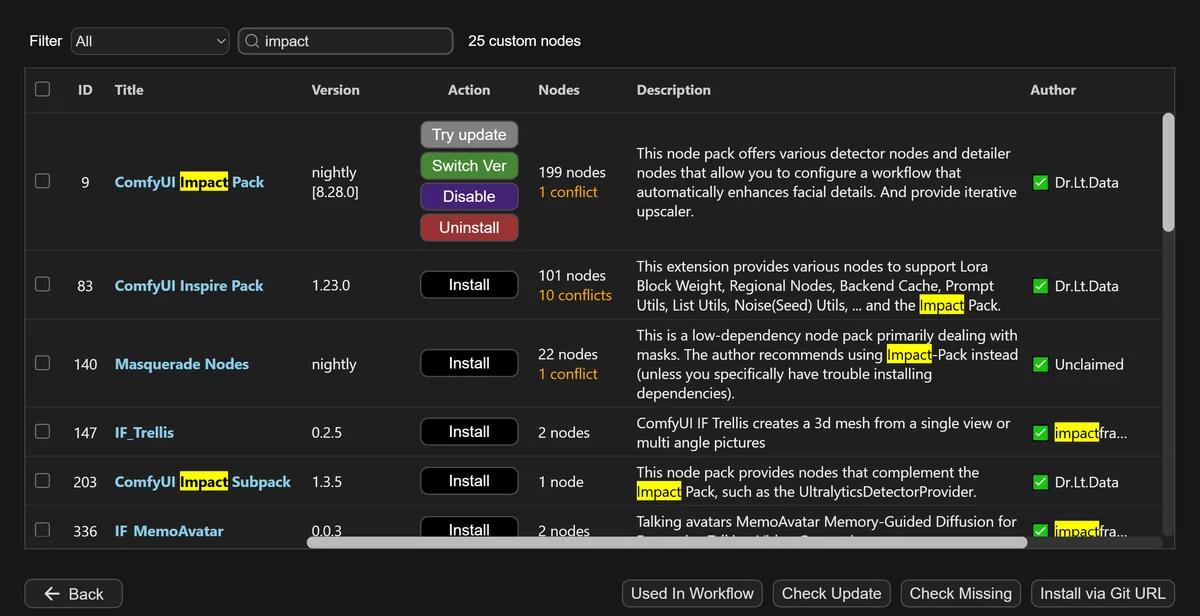1200x616 pixels.
Task: Click Install via Git URL button
Action: pos(1102,594)
